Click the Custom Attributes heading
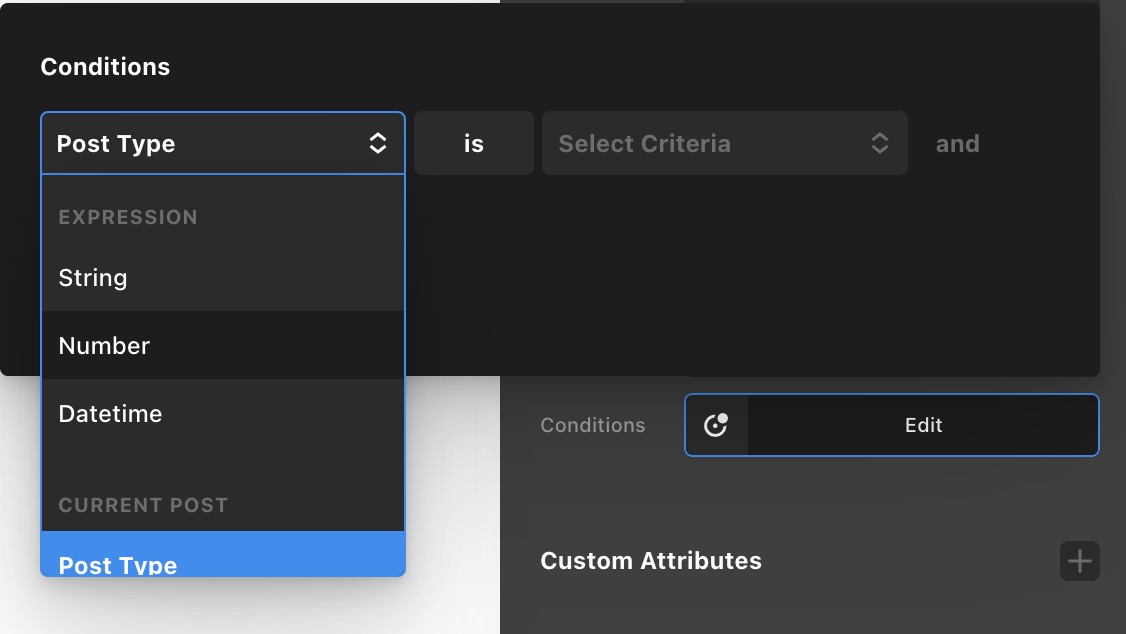 [x=651, y=561]
